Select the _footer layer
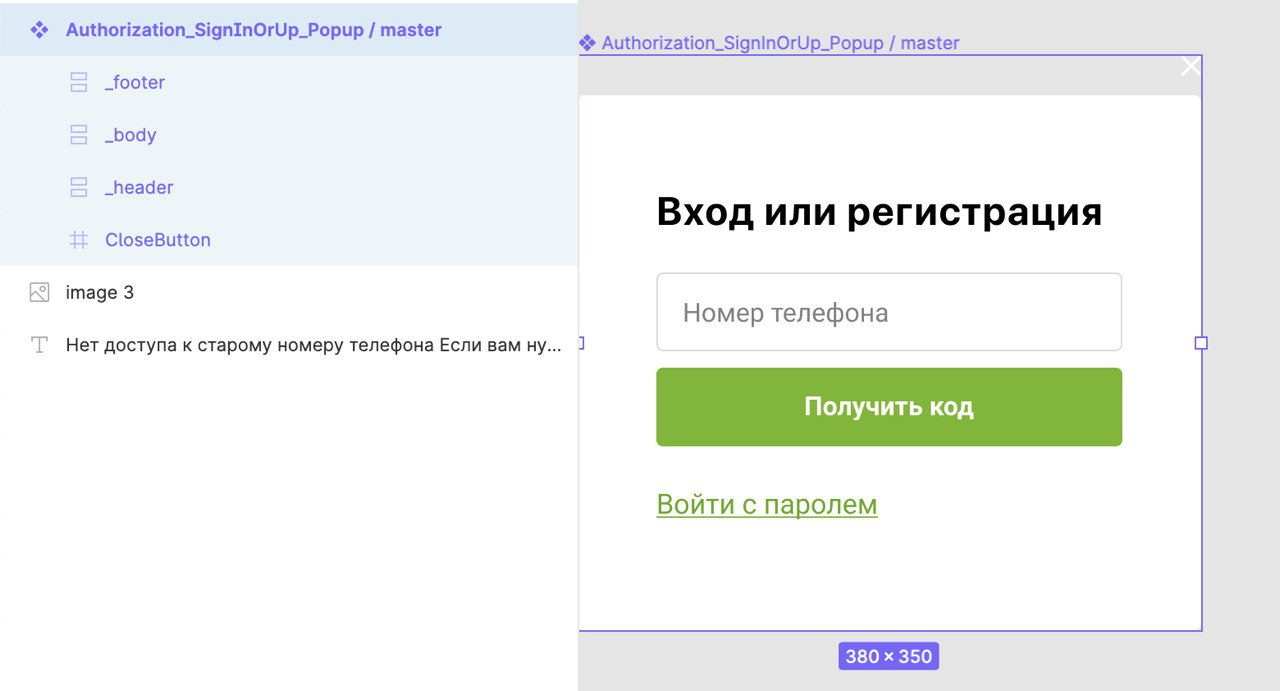 (x=289, y=83)
